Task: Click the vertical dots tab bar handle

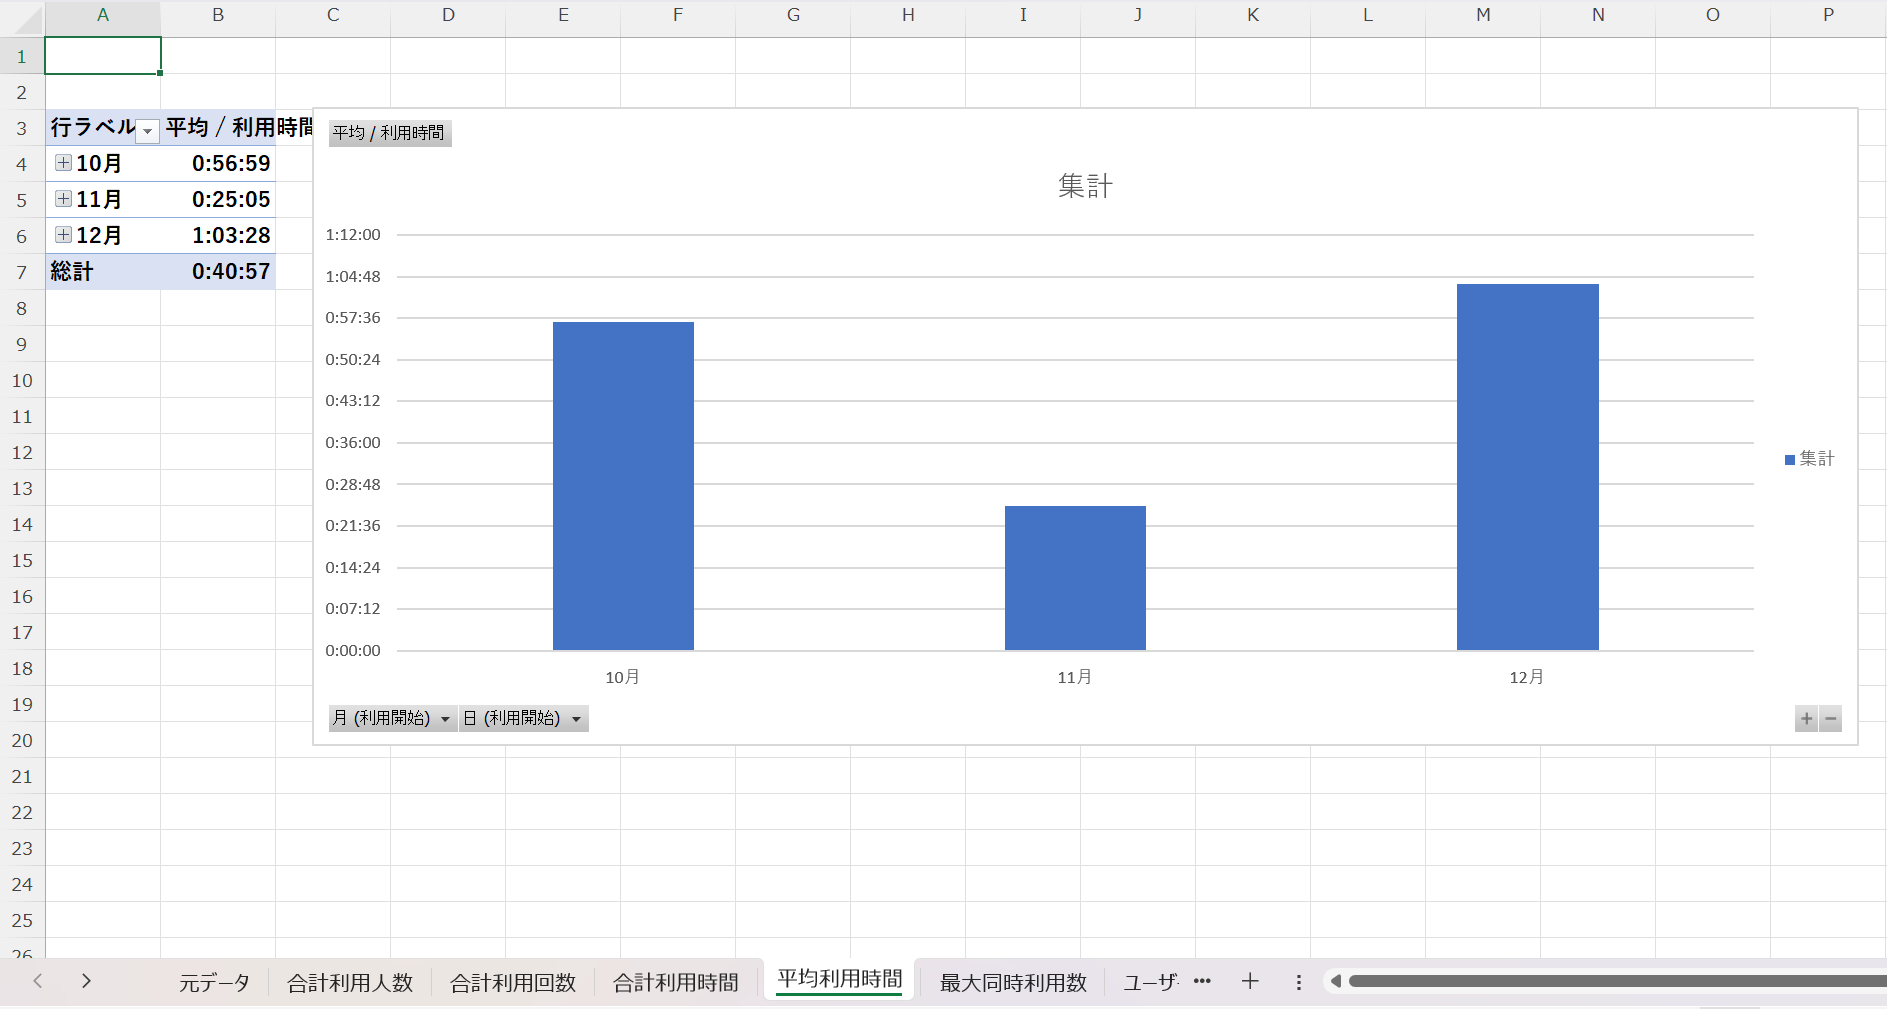Action: click(1298, 983)
